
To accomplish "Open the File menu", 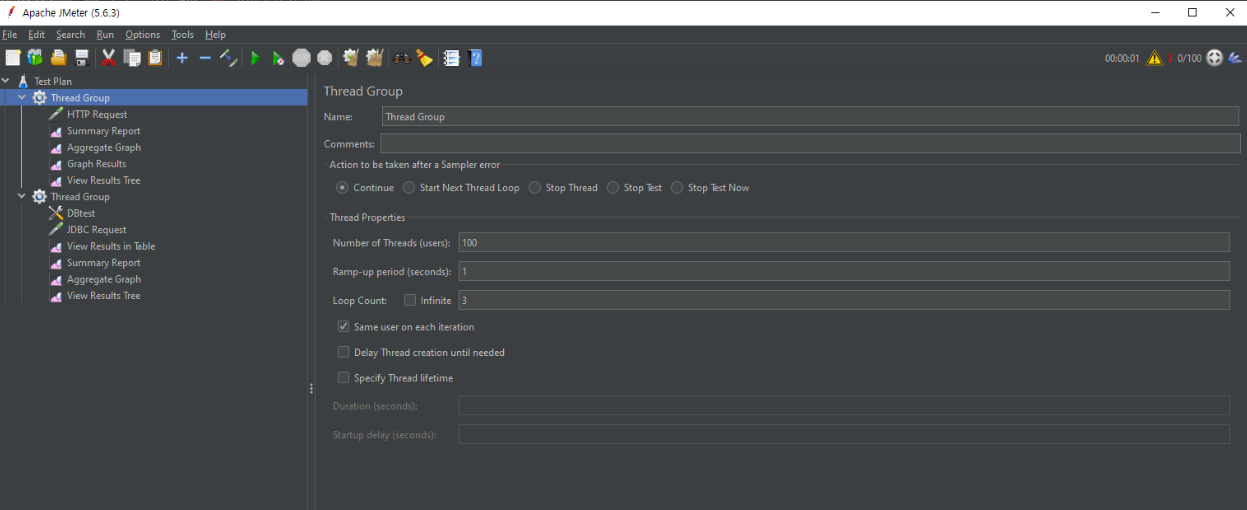I will point(10,34).
